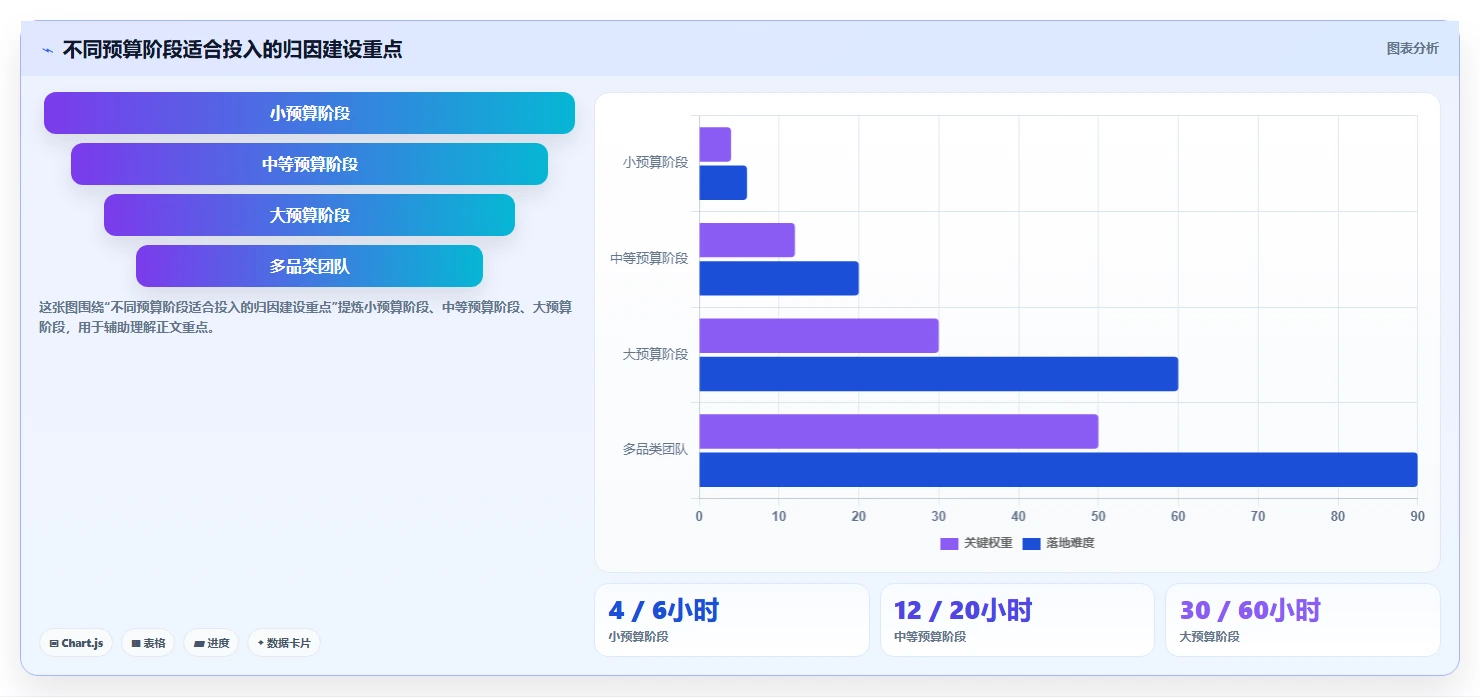Select the 多品类团队 funnel bar

[x=309, y=266]
